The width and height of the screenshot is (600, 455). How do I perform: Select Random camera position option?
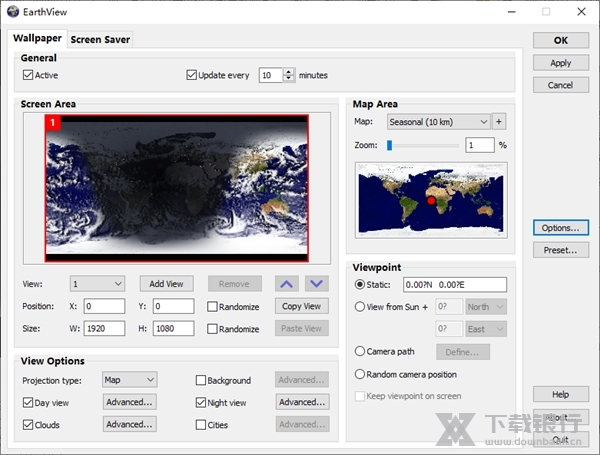[360, 374]
